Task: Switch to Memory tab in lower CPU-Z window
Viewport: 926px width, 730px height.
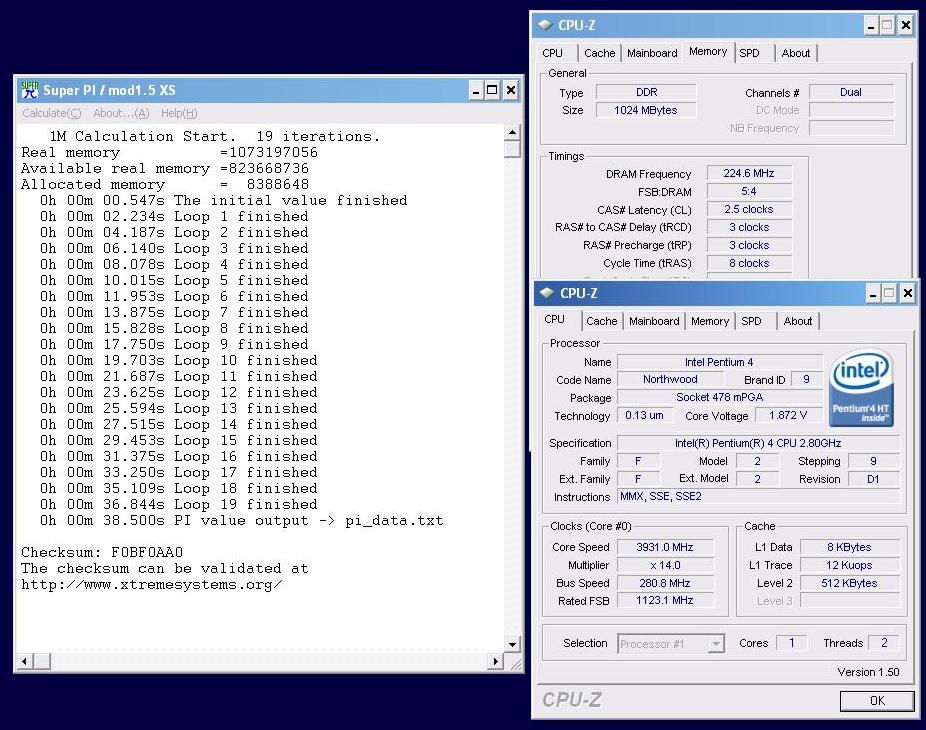Action: [710, 321]
